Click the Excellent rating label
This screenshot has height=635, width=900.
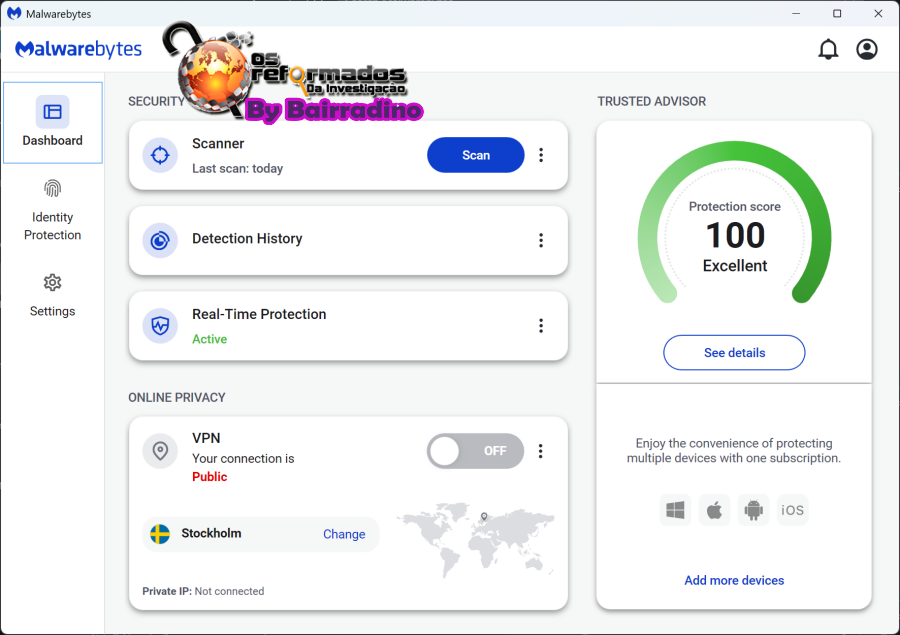point(735,266)
